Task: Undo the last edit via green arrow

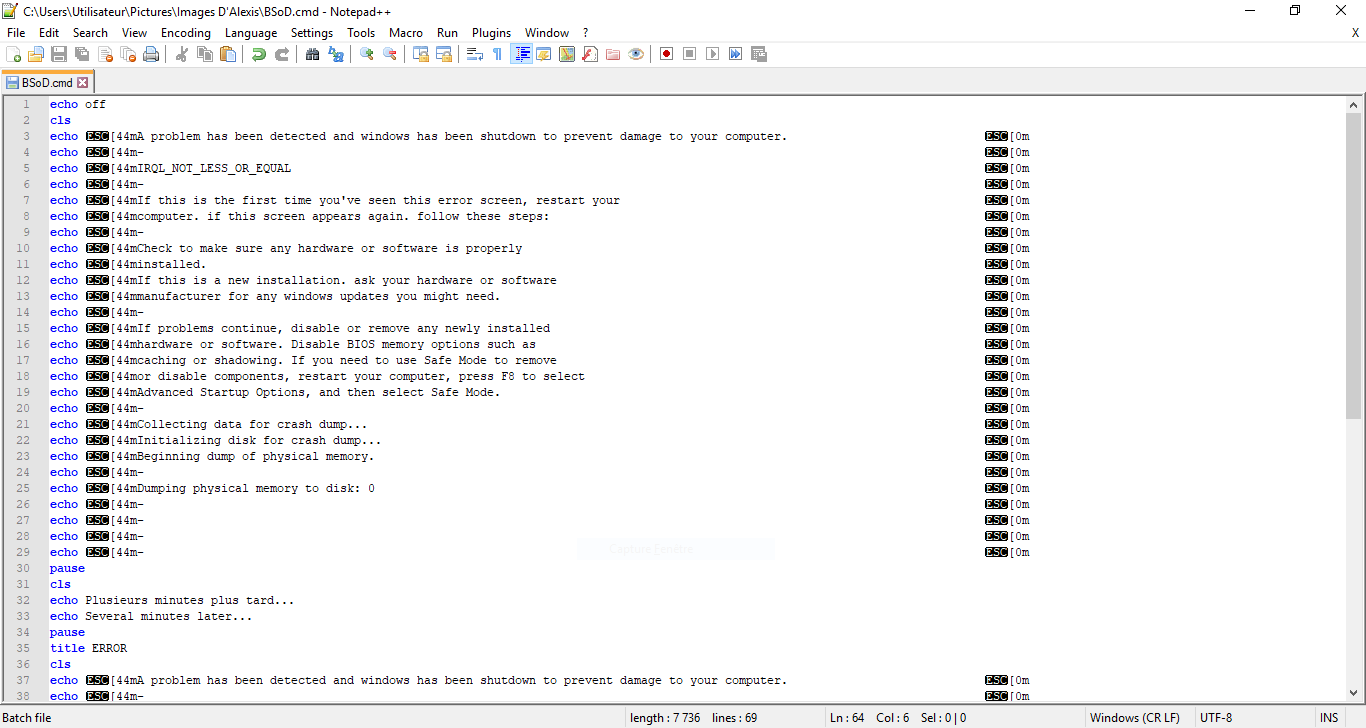Action: coord(259,54)
